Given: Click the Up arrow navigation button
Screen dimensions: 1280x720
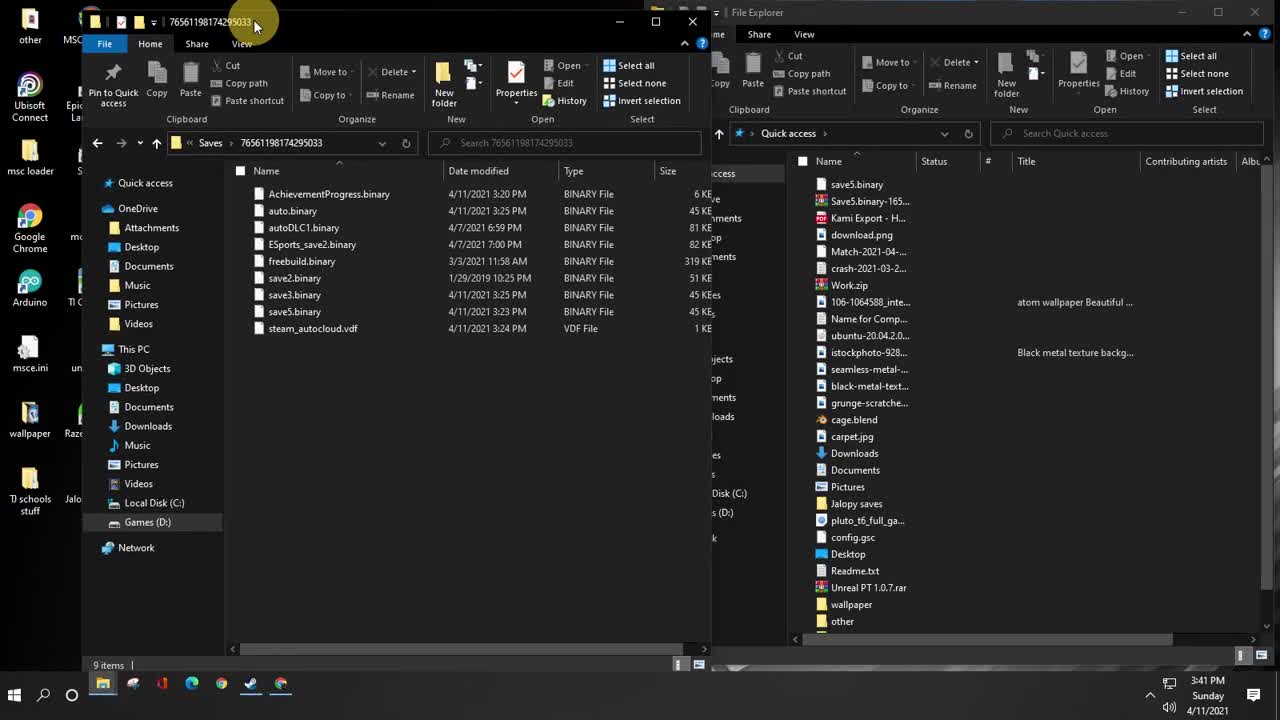Looking at the screenshot, I should pos(156,143).
